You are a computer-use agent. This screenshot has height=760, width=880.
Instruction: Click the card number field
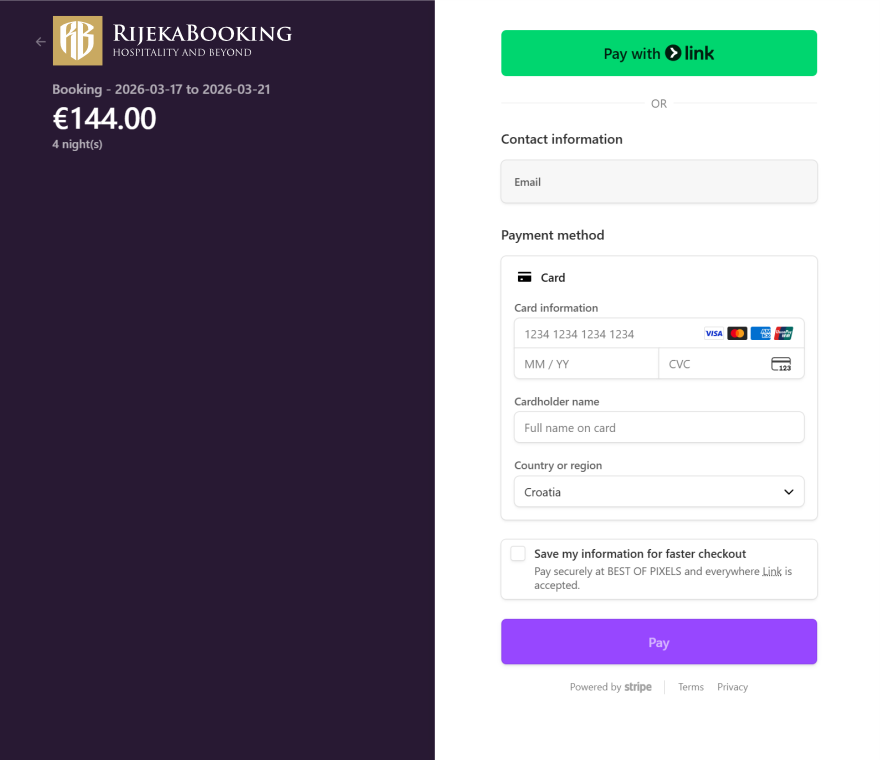(605, 334)
